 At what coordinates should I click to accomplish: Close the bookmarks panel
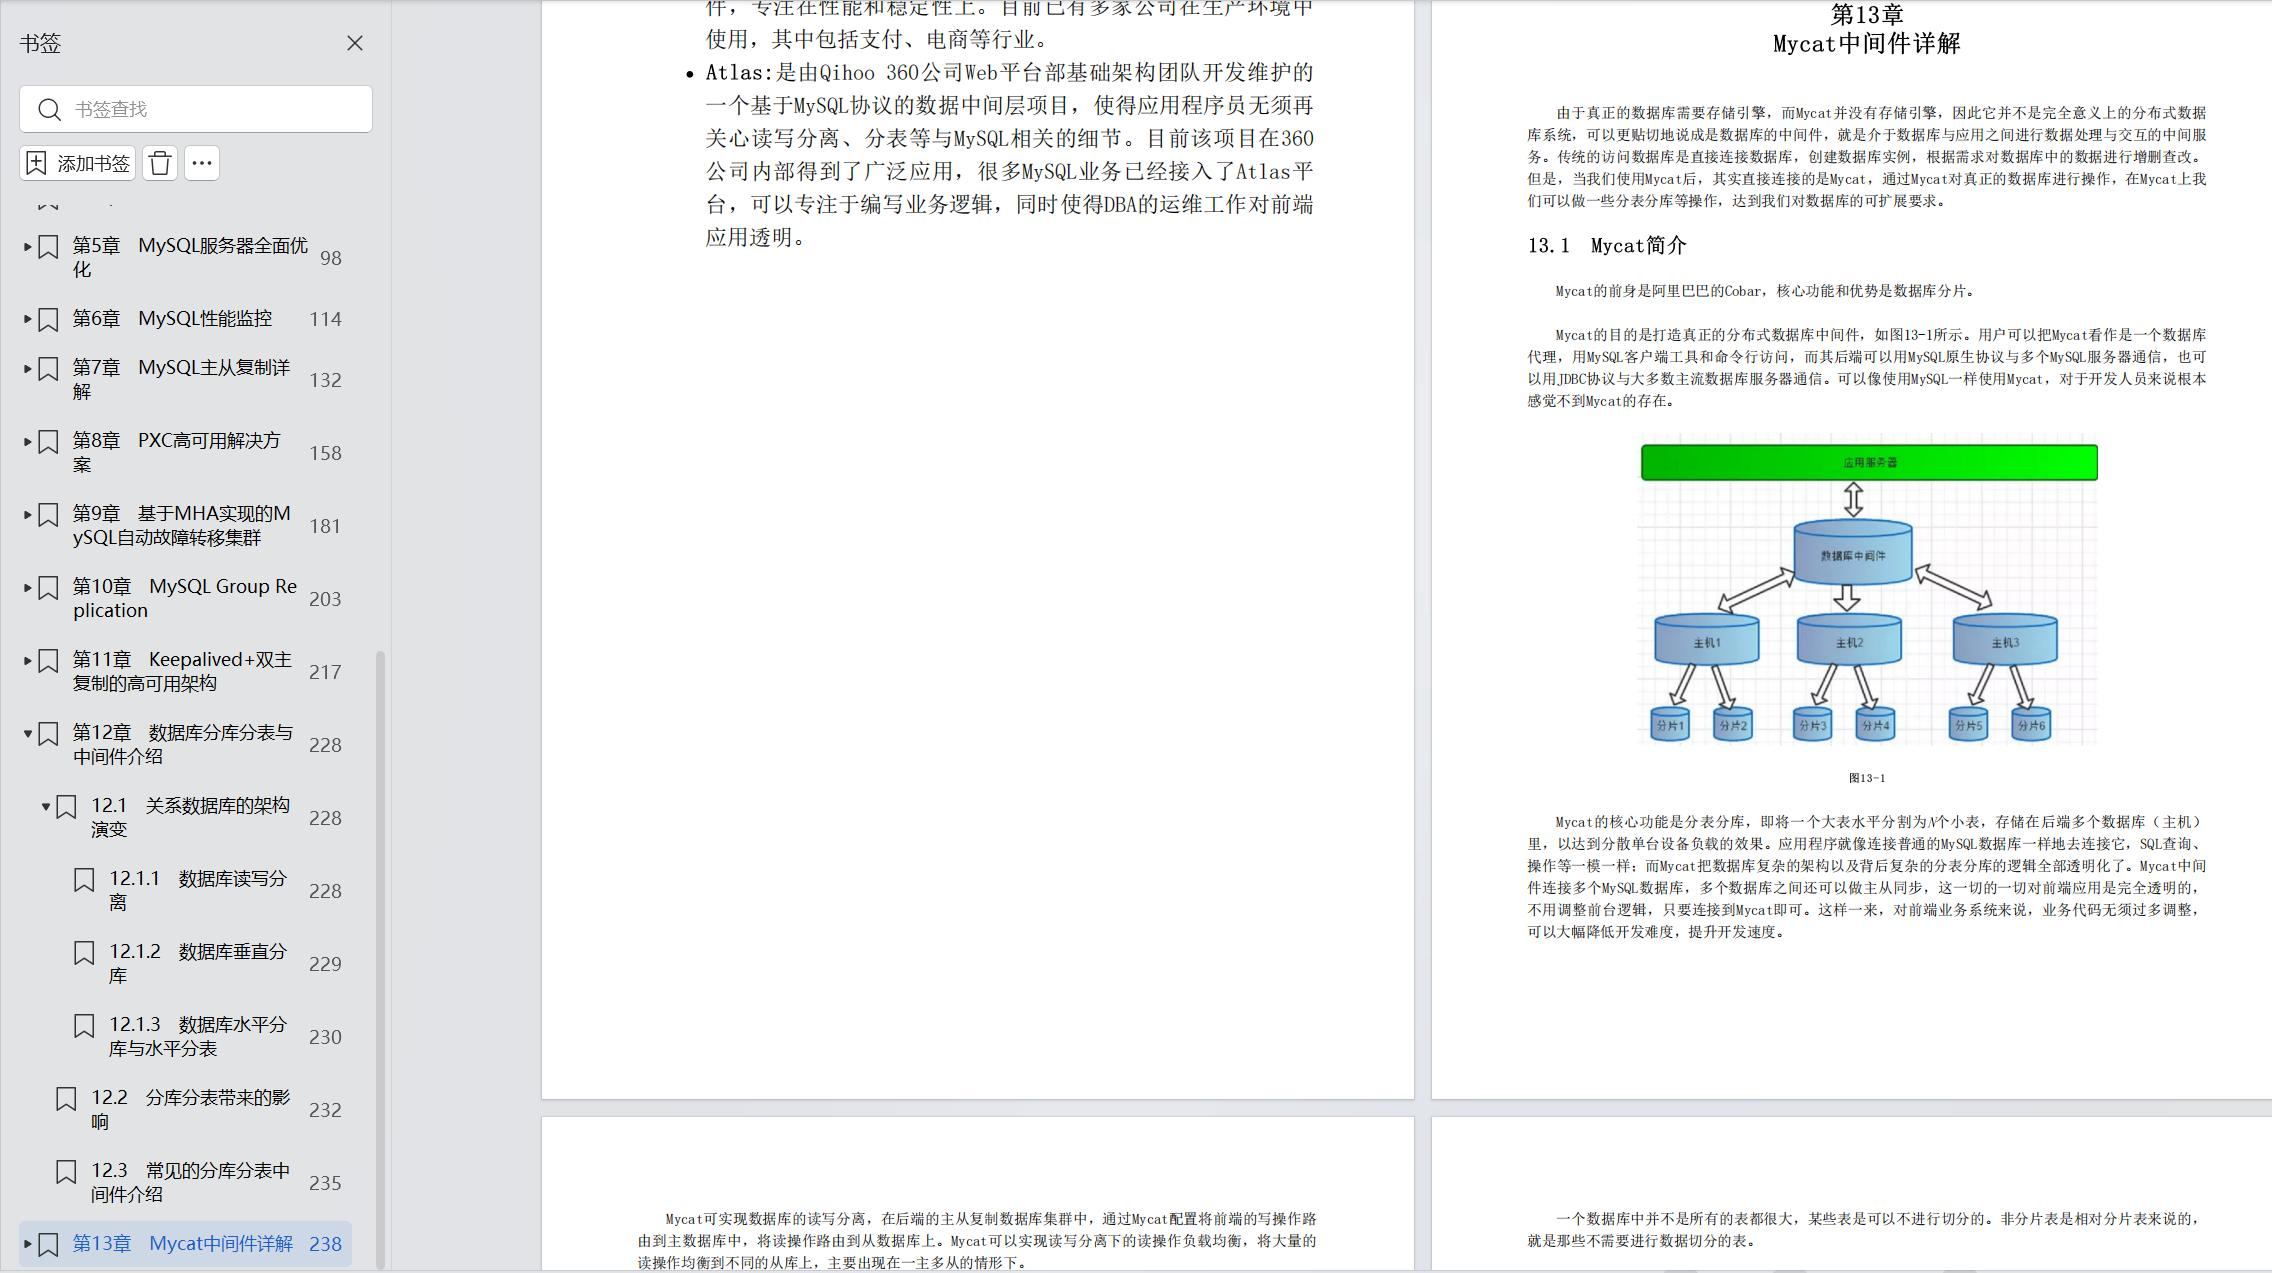[x=355, y=43]
